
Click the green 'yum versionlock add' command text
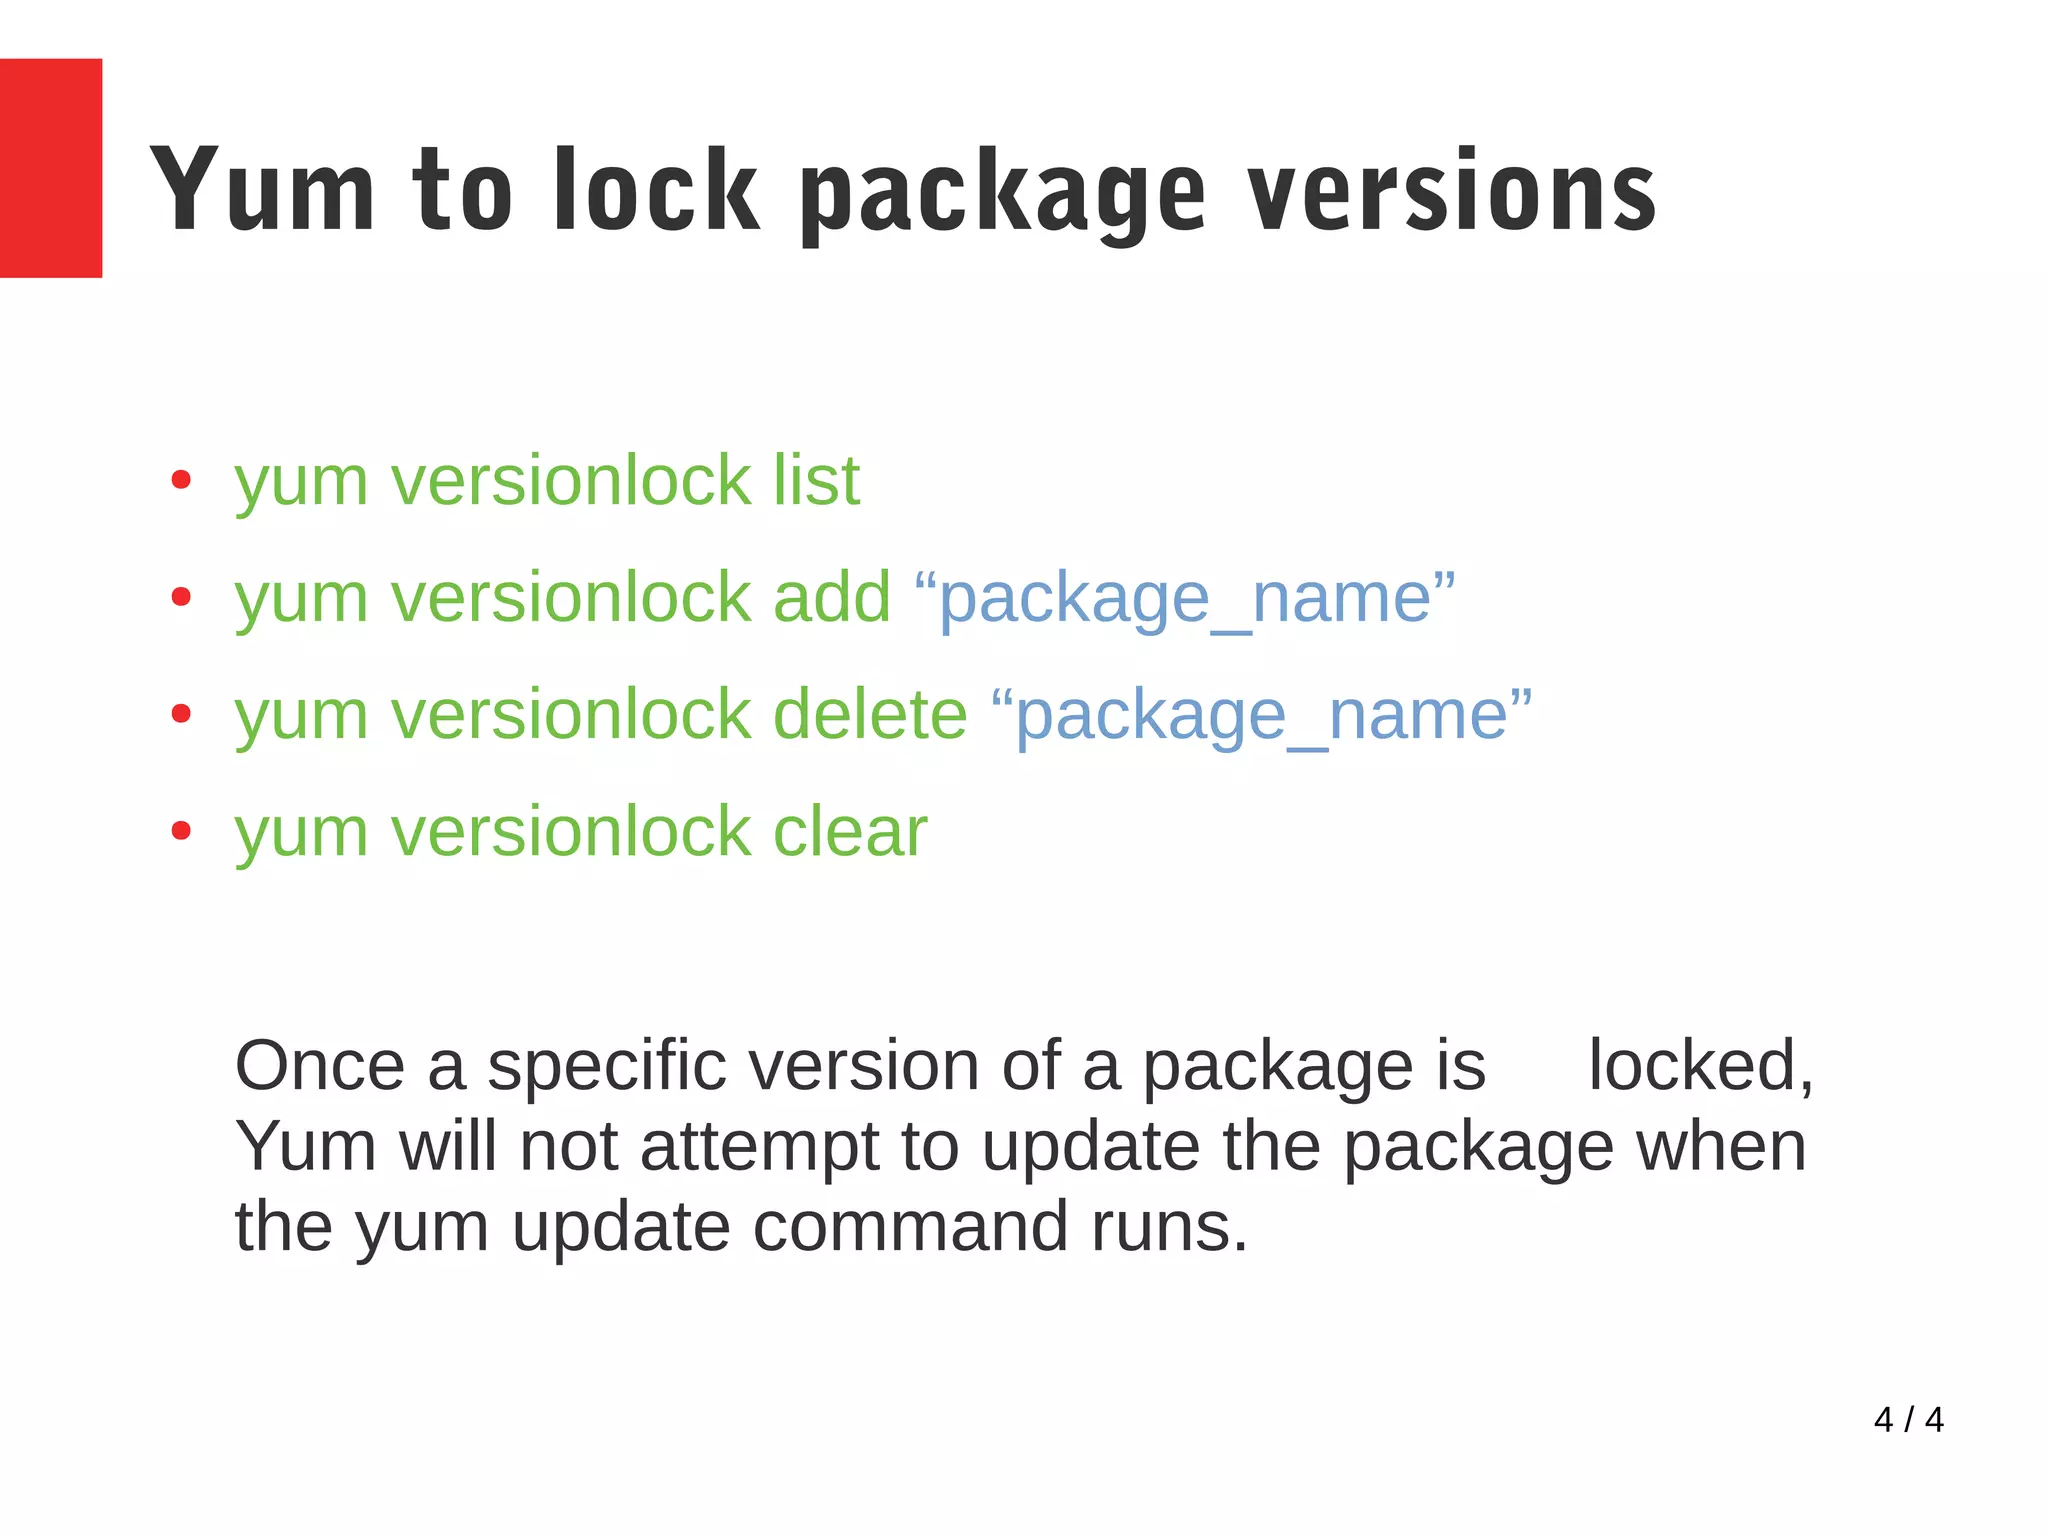562,599
